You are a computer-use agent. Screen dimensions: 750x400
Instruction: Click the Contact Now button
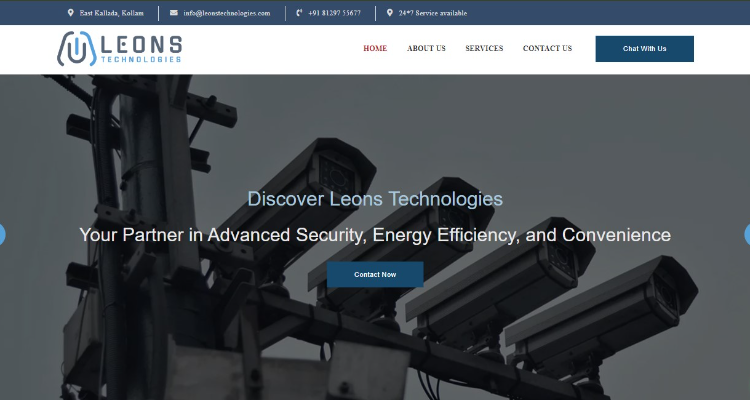point(375,275)
